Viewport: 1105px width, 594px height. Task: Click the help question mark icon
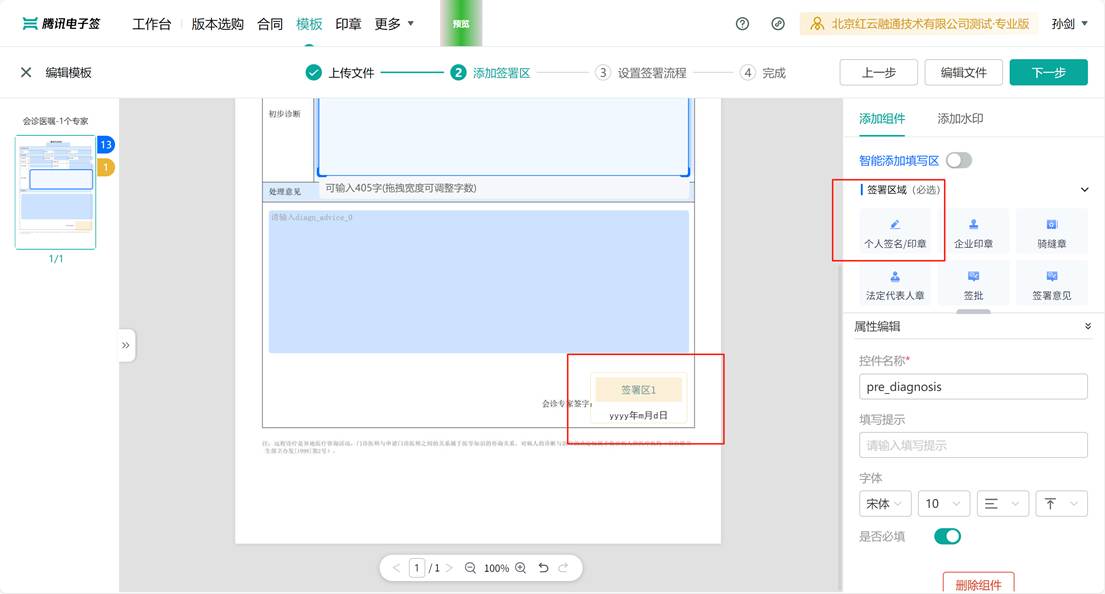(742, 24)
